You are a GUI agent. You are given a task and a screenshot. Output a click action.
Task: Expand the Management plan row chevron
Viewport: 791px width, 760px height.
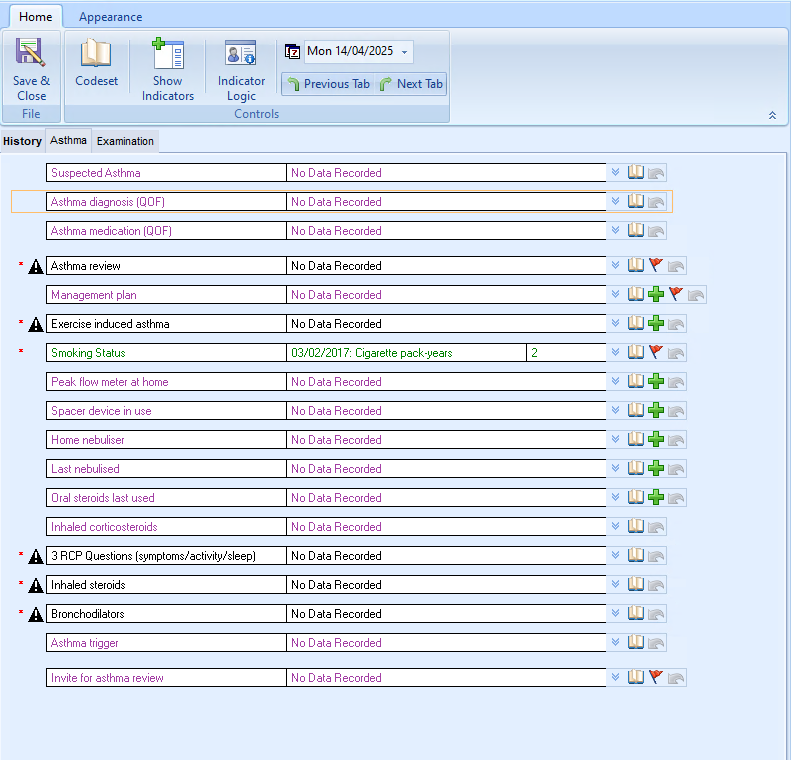click(615, 295)
